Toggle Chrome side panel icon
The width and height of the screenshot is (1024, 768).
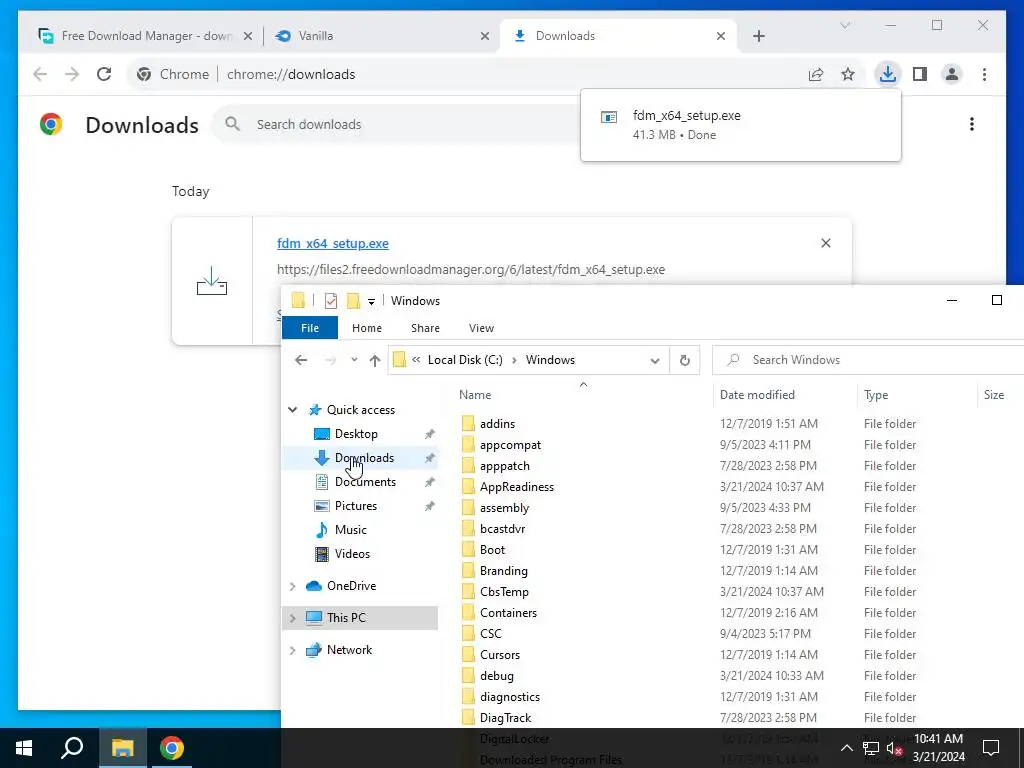[920, 74]
